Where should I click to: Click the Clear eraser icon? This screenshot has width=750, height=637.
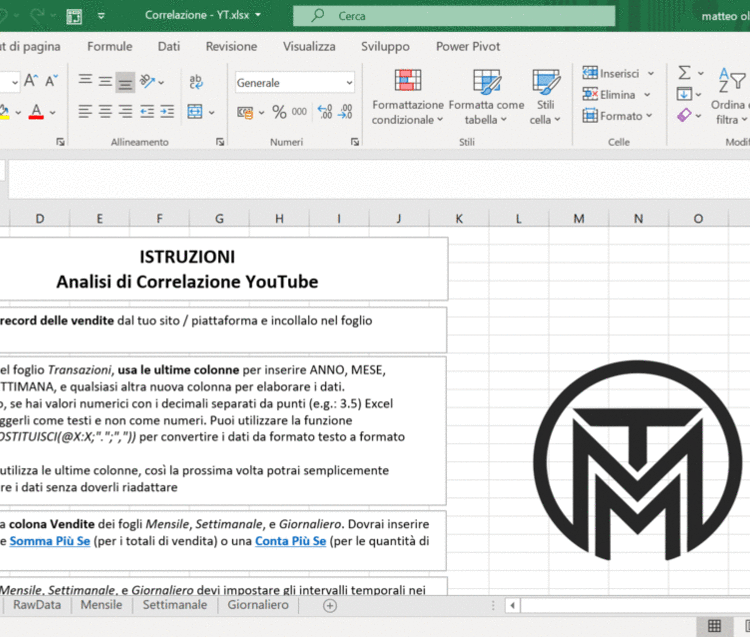684,115
